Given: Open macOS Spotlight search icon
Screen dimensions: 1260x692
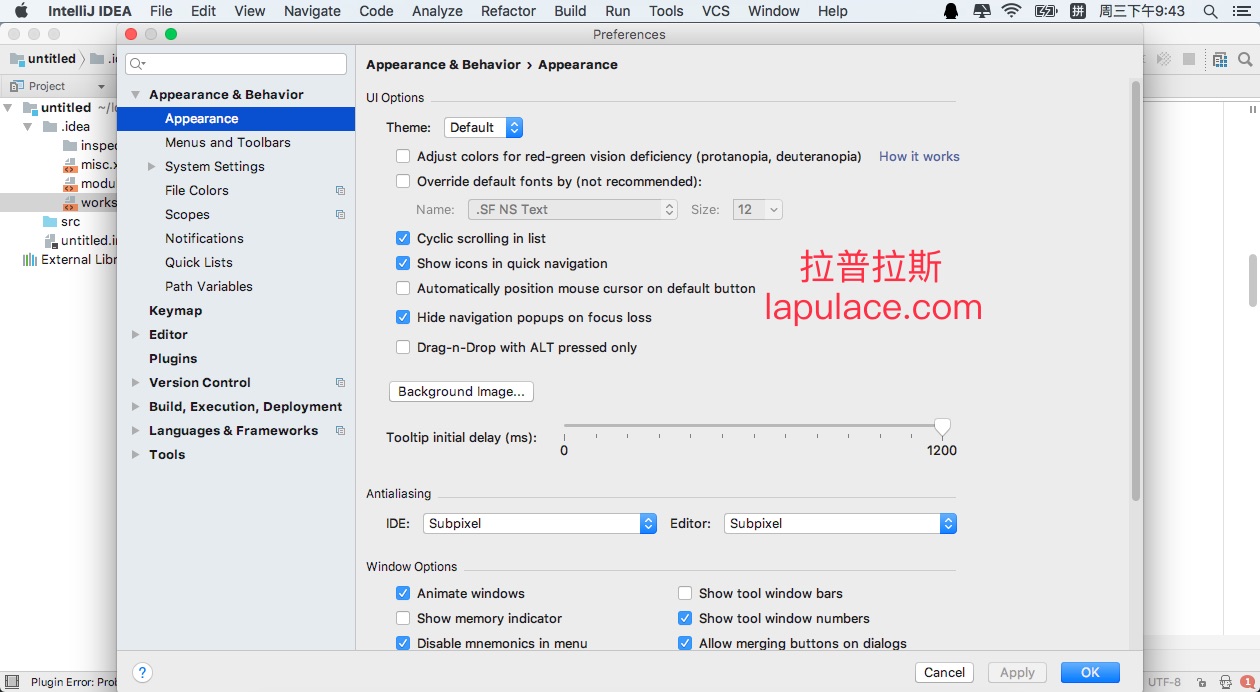Looking at the screenshot, I should (x=1210, y=11).
